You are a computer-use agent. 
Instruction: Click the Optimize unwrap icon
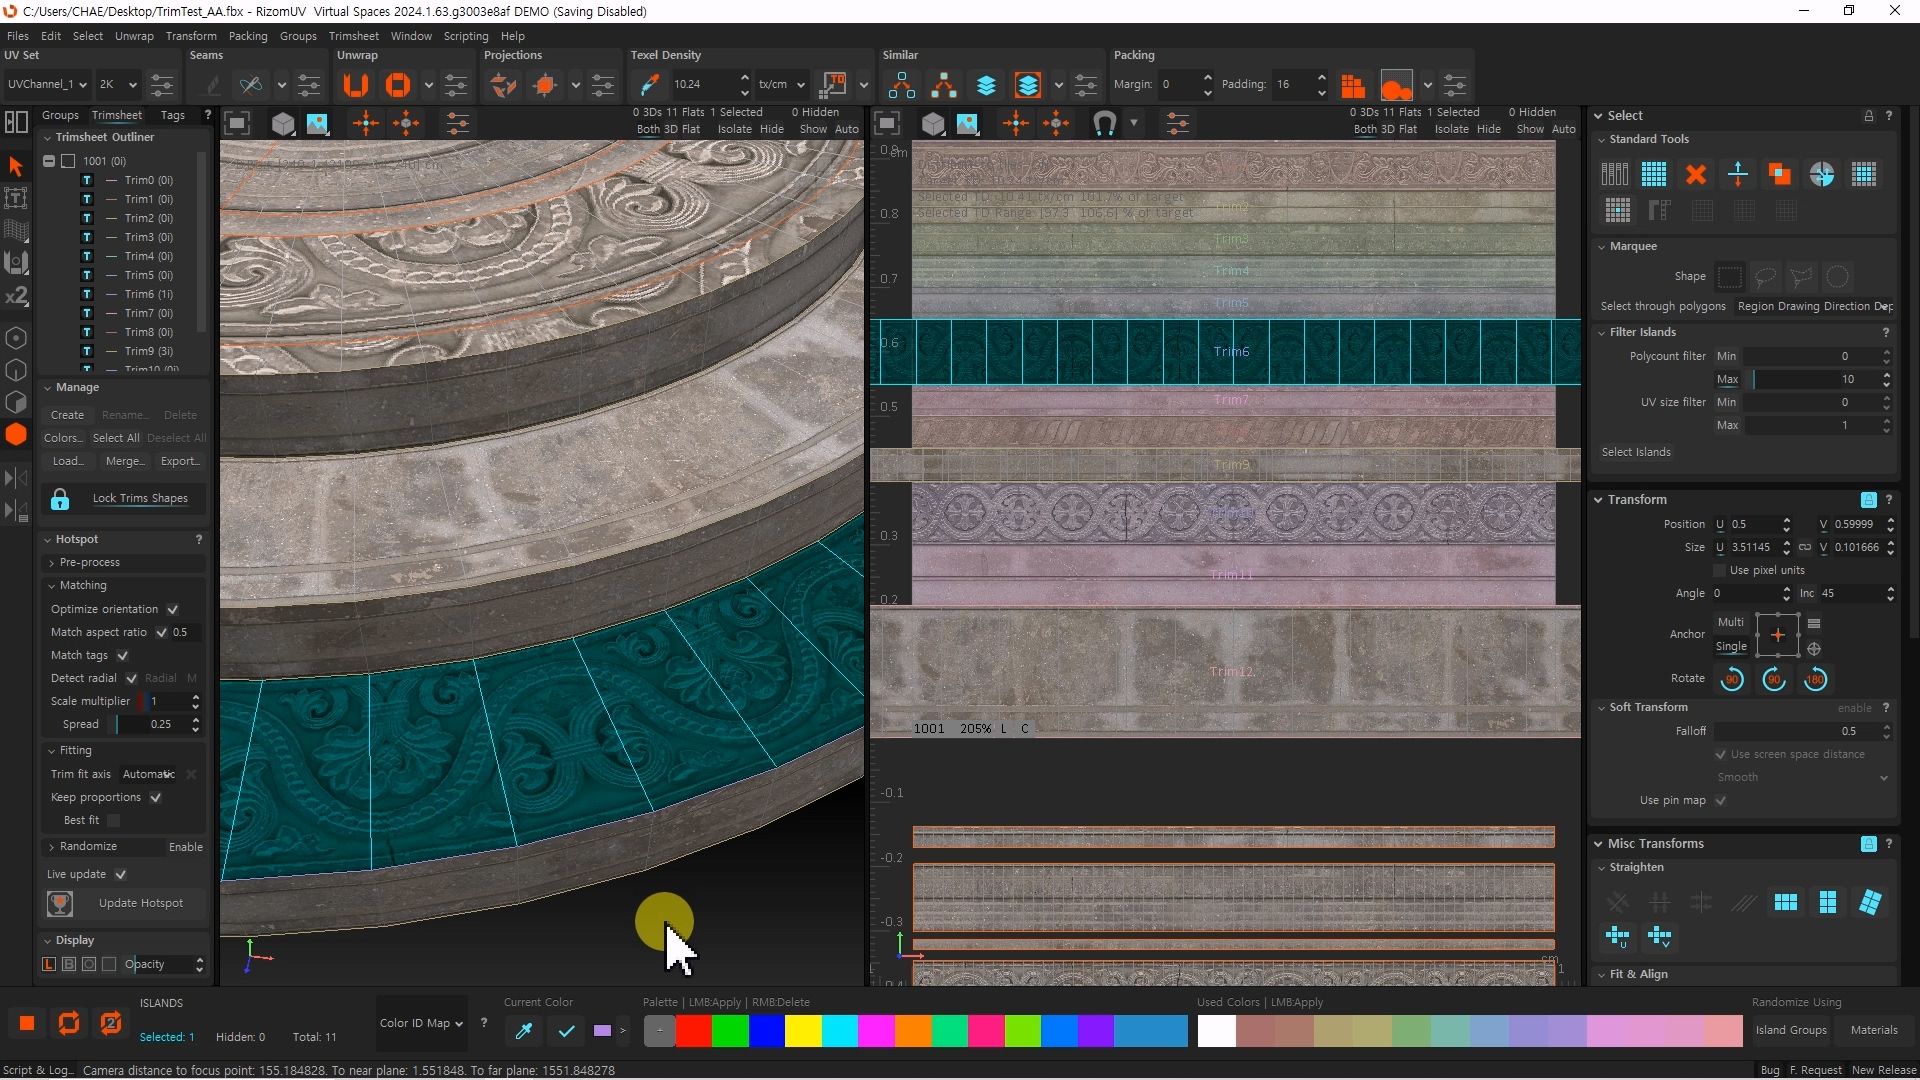(x=398, y=85)
